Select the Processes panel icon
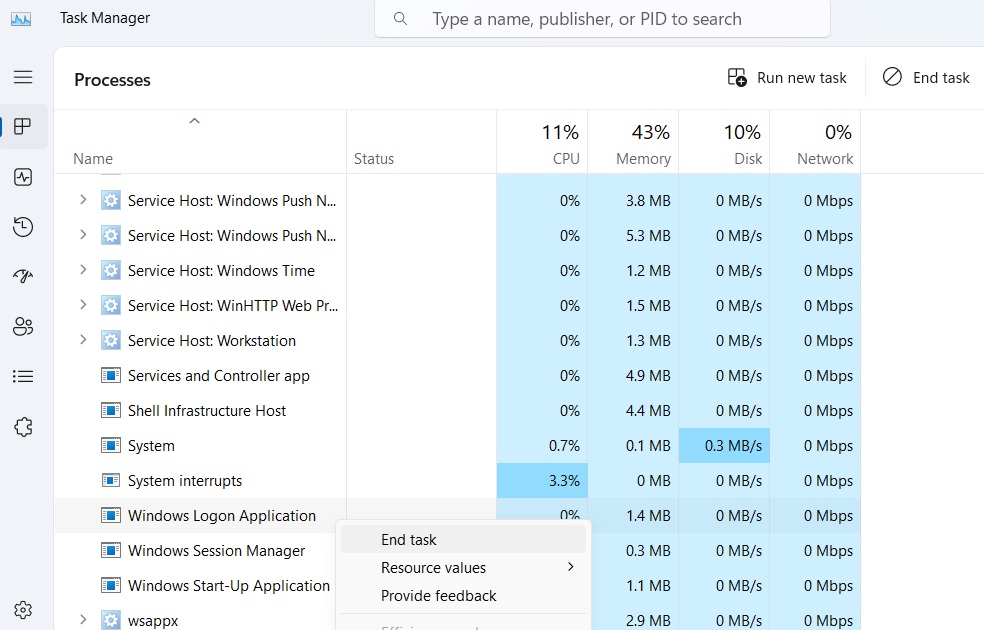 (x=22, y=127)
